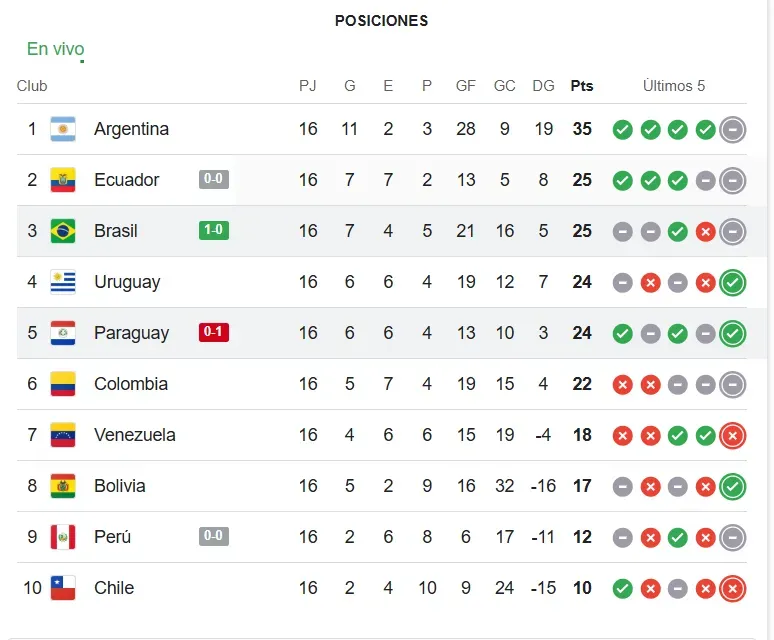Viewport: 774px width, 640px height.
Task: Click the Ecuador flag icon
Action: coord(63,180)
